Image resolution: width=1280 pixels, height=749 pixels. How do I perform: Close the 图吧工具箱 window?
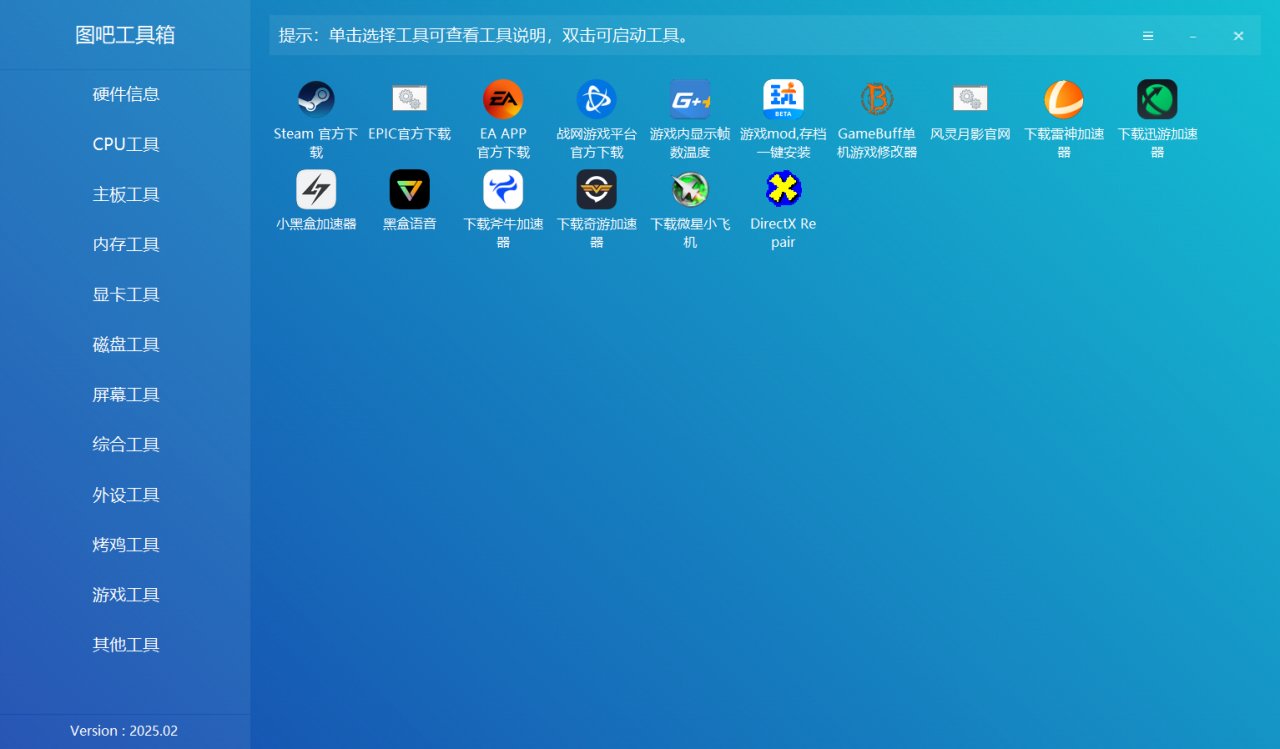pyautogui.click(x=1238, y=36)
